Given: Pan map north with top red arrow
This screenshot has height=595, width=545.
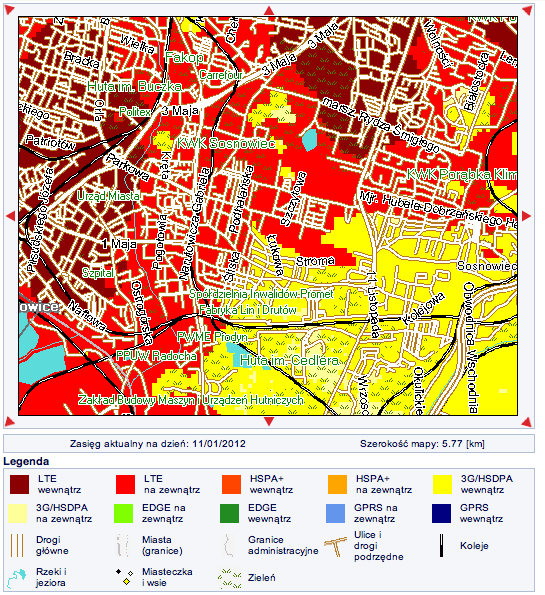Looking at the screenshot, I should [269, 10].
